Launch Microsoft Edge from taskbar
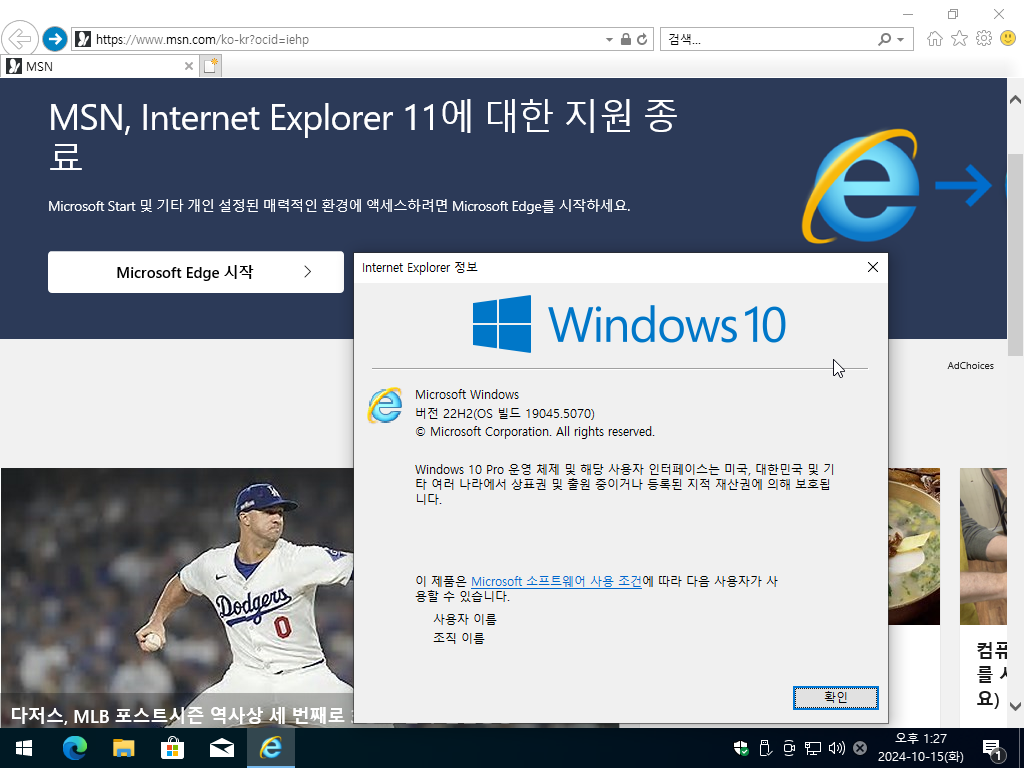This screenshot has width=1024, height=768. pyautogui.click(x=74, y=748)
